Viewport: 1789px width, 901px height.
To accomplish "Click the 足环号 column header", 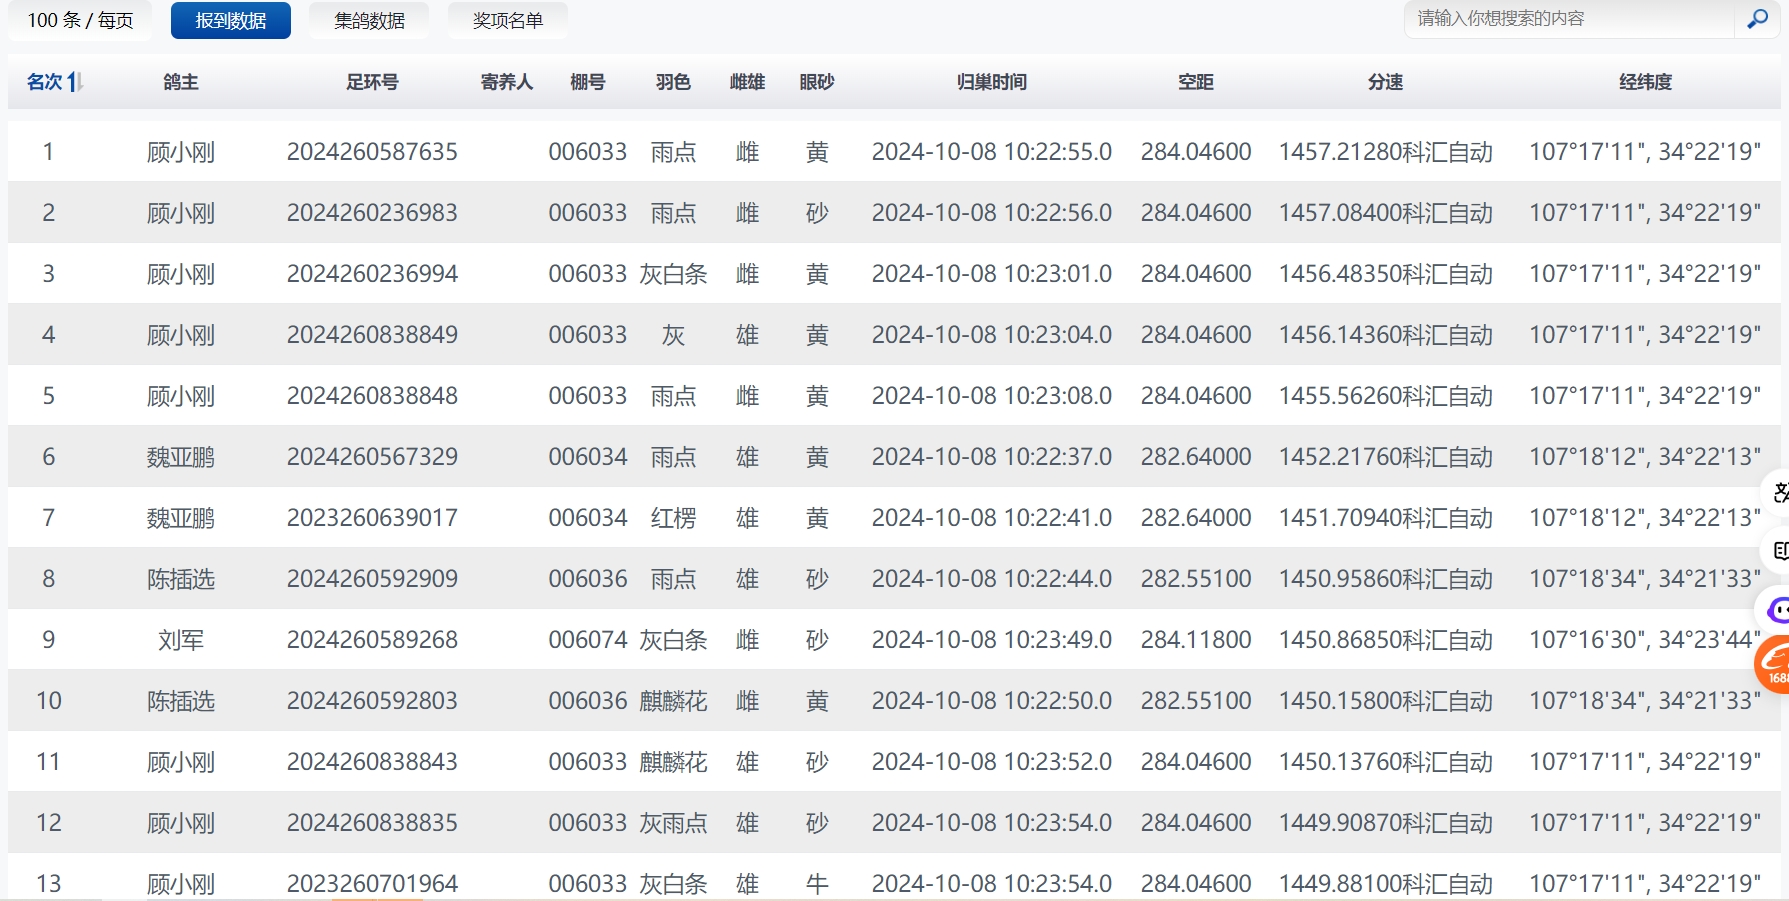I will (x=372, y=82).
